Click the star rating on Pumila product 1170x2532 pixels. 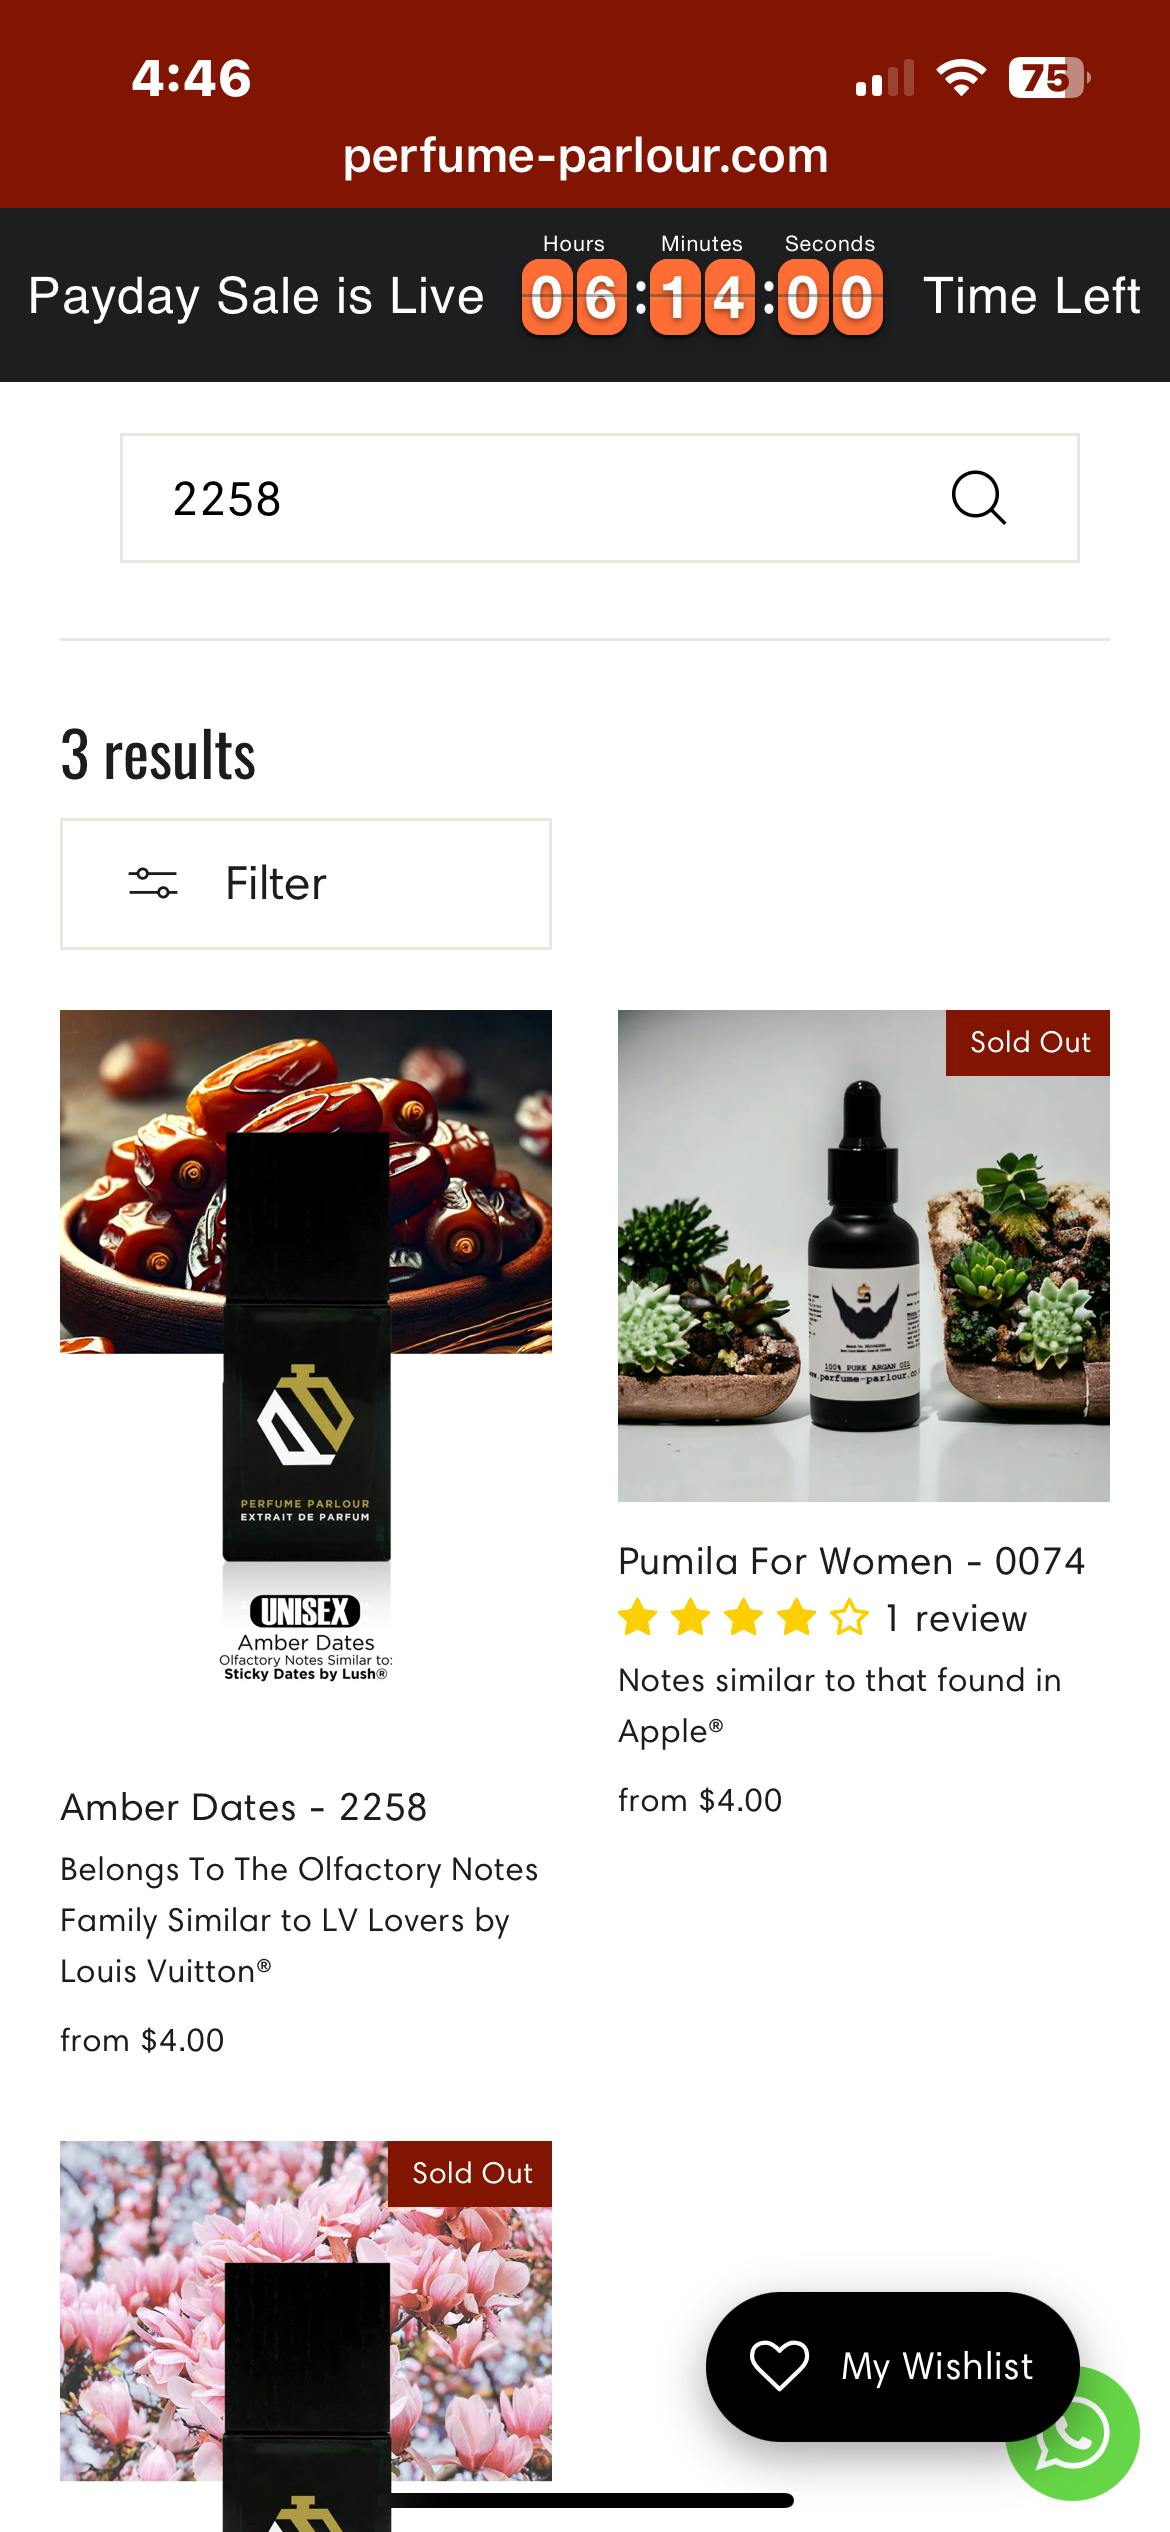[744, 1617]
